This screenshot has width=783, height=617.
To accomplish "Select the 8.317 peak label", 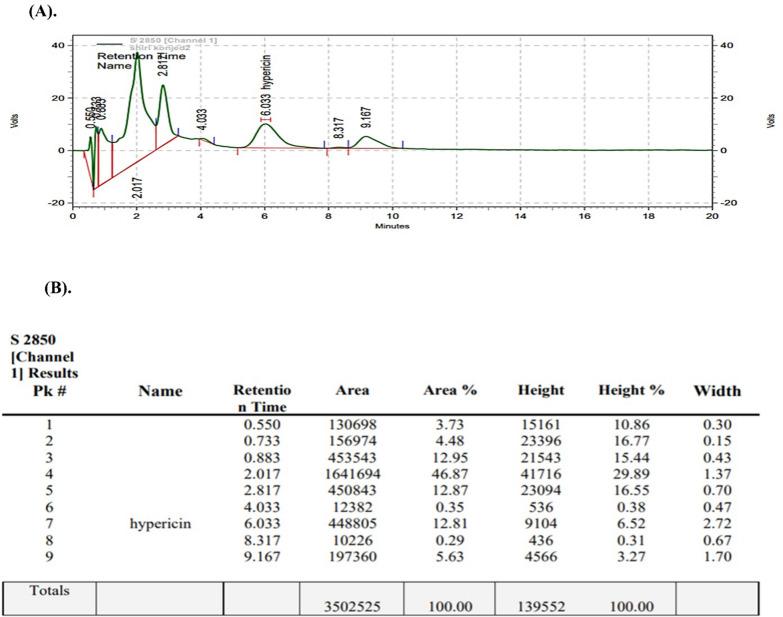I will [x=338, y=128].
